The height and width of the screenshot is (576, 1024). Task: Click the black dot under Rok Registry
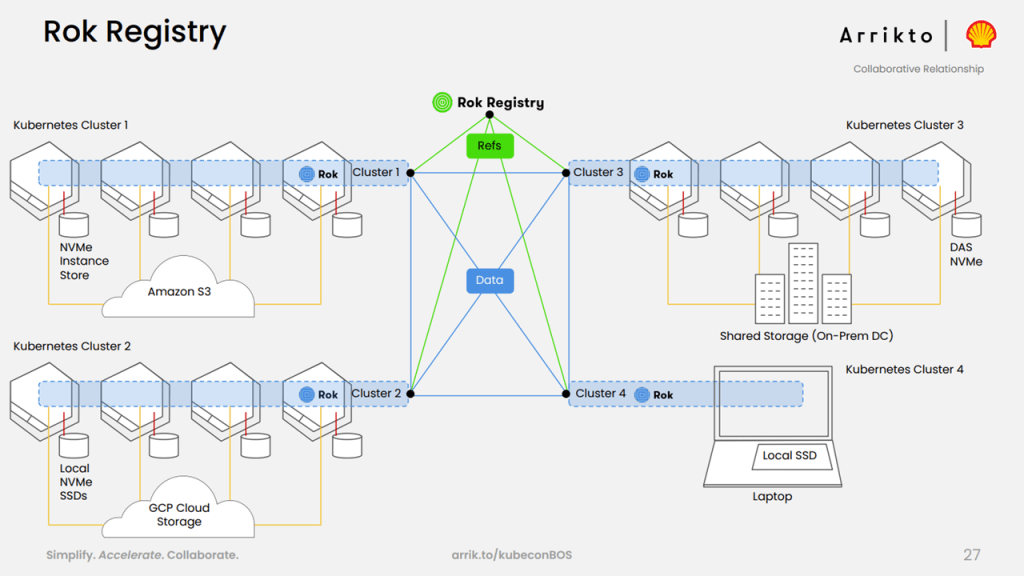click(x=490, y=115)
